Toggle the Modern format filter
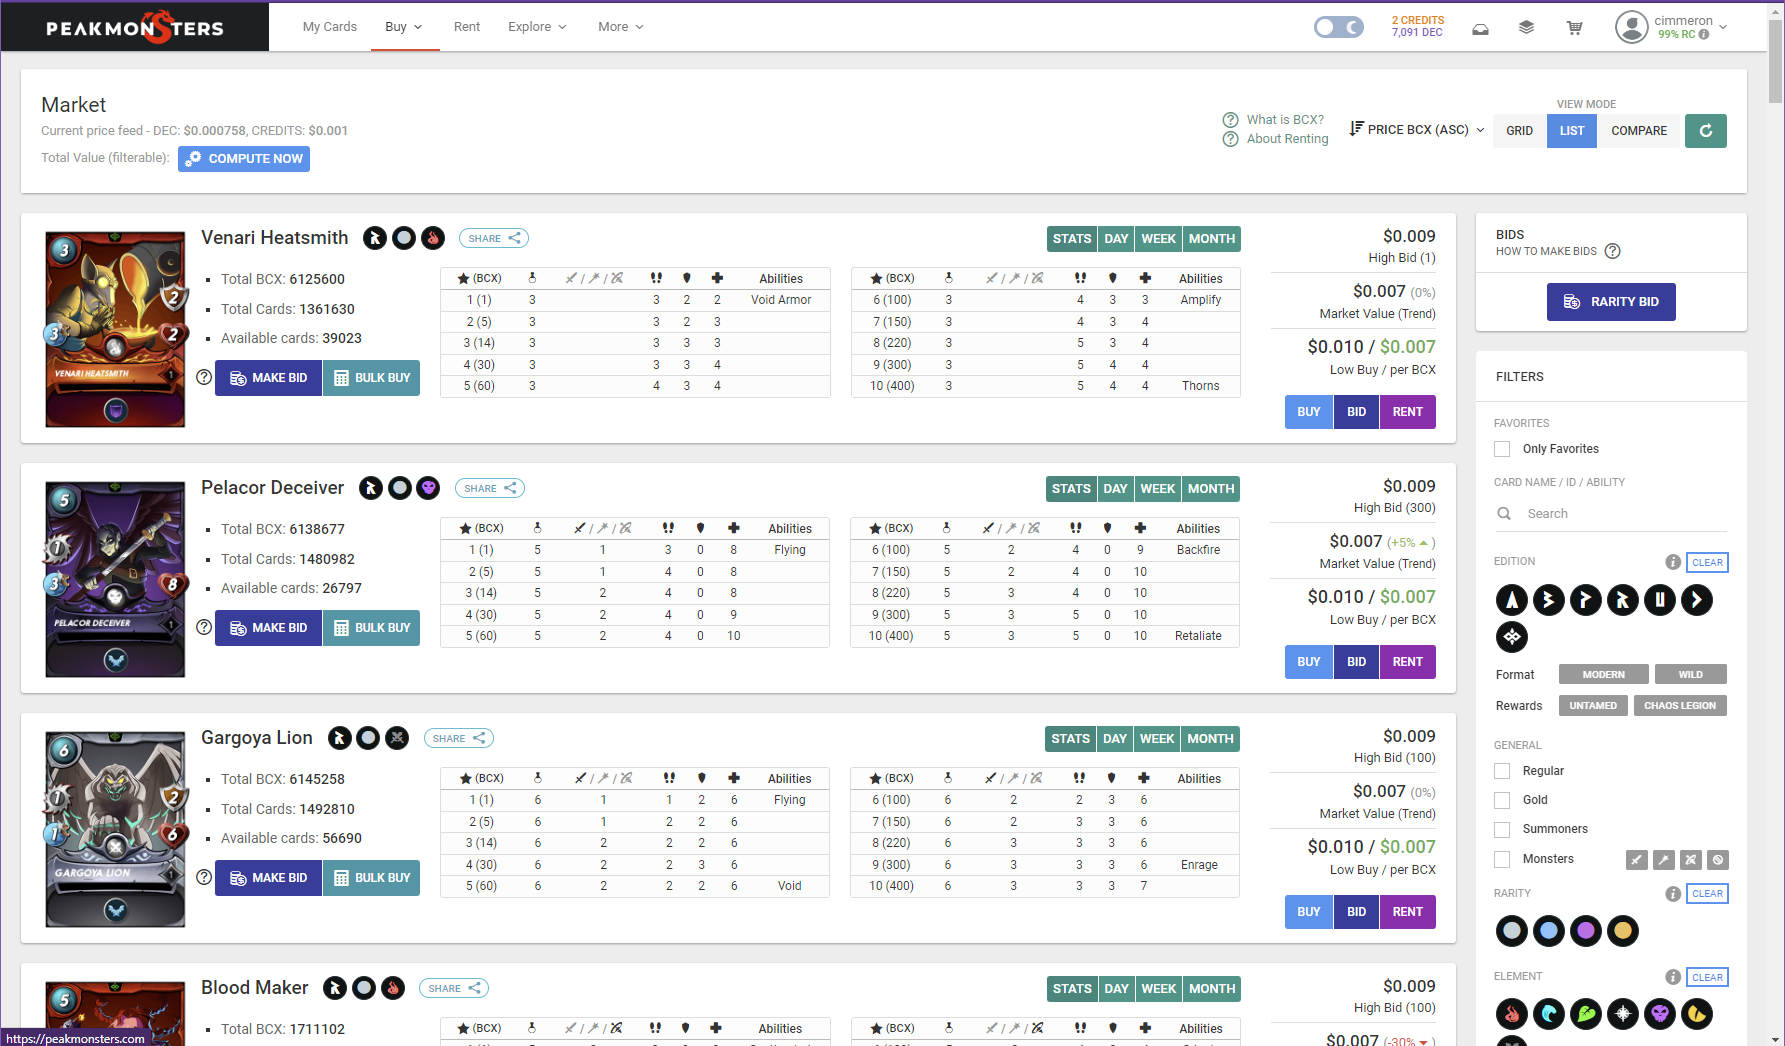This screenshot has height=1046, width=1785. 1604,675
